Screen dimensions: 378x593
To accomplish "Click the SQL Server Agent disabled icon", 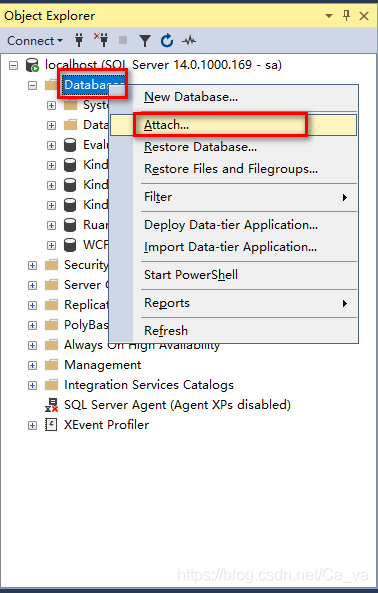I will (51, 405).
